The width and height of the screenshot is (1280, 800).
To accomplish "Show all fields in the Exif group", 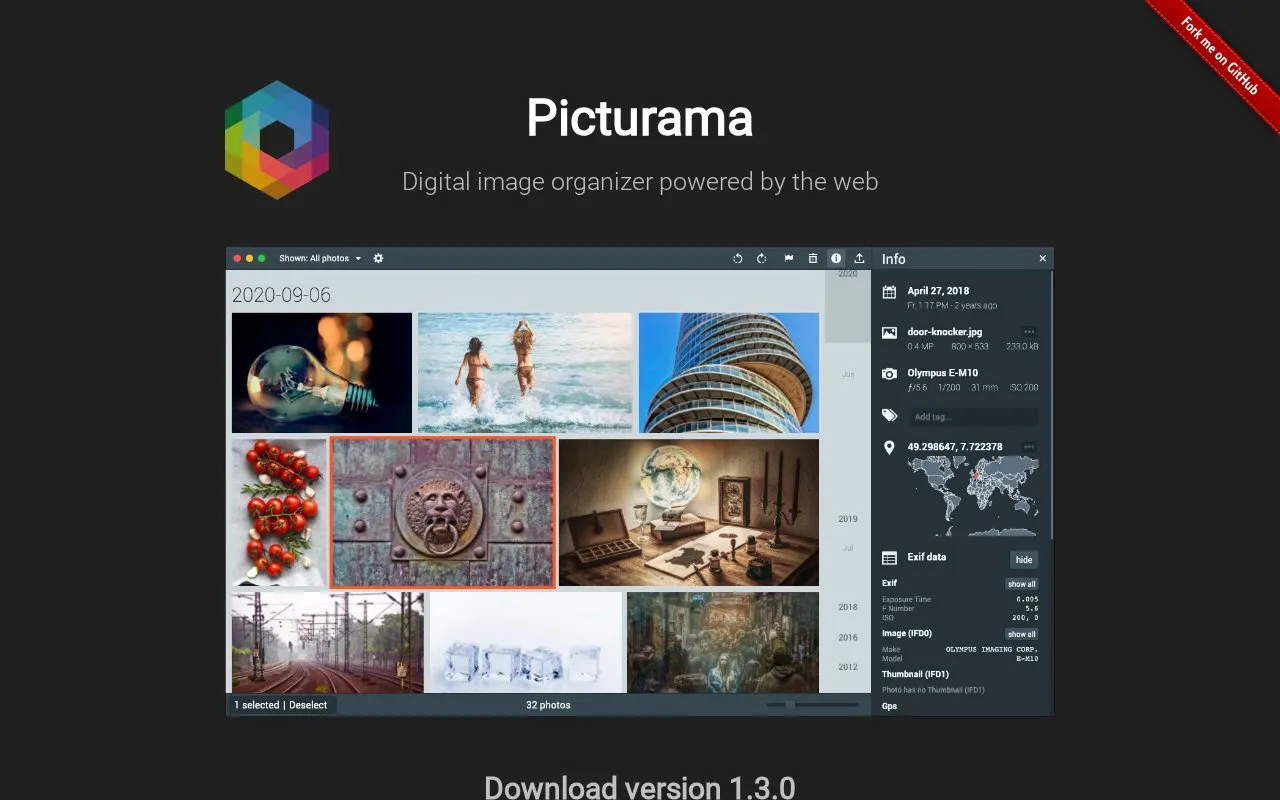I will pos(1022,584).
